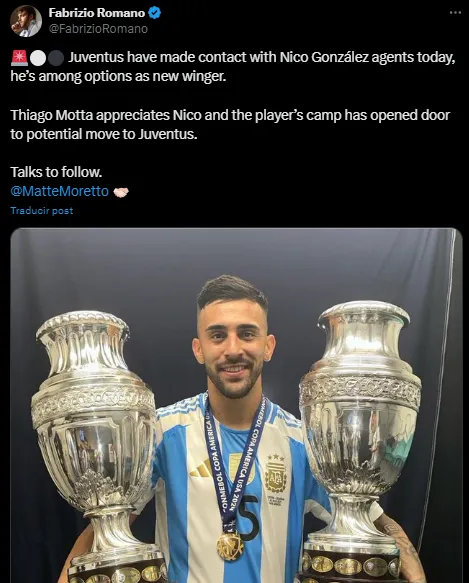
Task: Click the 'Talks to follow.' line
Action: [56, 172]
